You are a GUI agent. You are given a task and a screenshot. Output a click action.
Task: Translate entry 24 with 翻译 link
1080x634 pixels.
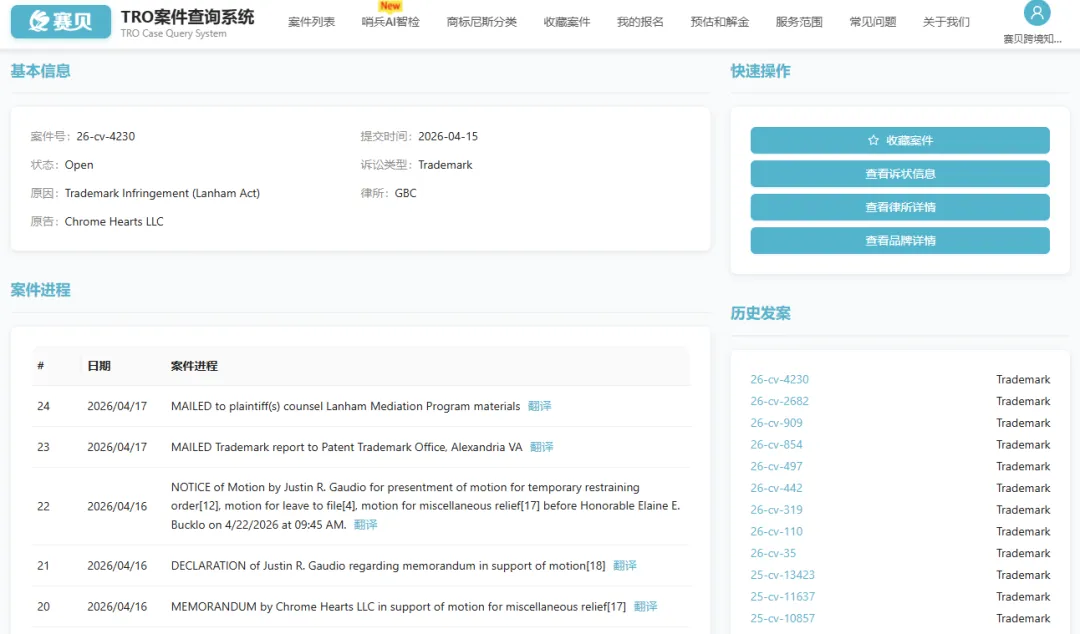point(539,406)
